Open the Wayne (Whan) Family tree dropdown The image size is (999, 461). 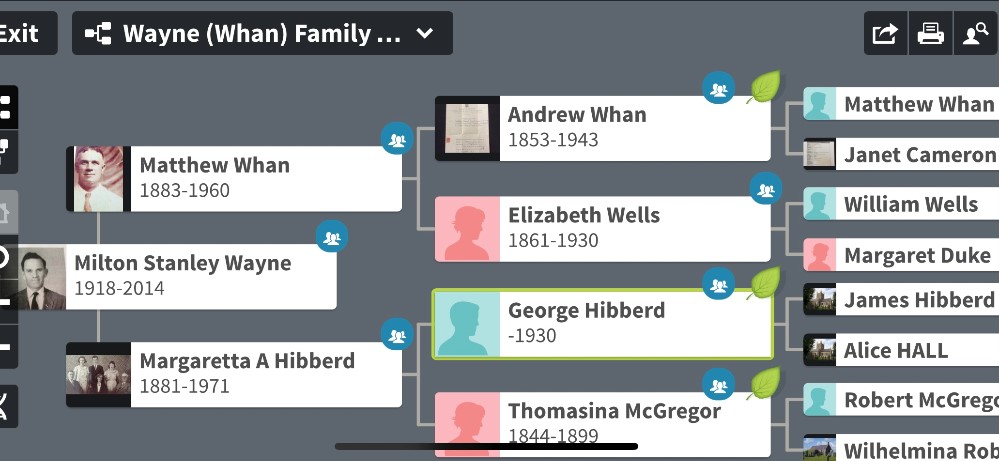[262, 34]
